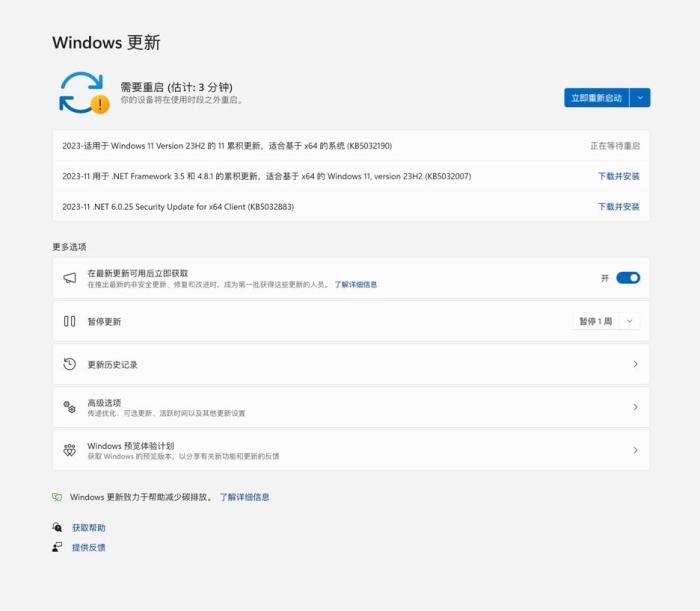700x611 pixels.
Task: Click the 高级选项 title
Action: (104, 403)
